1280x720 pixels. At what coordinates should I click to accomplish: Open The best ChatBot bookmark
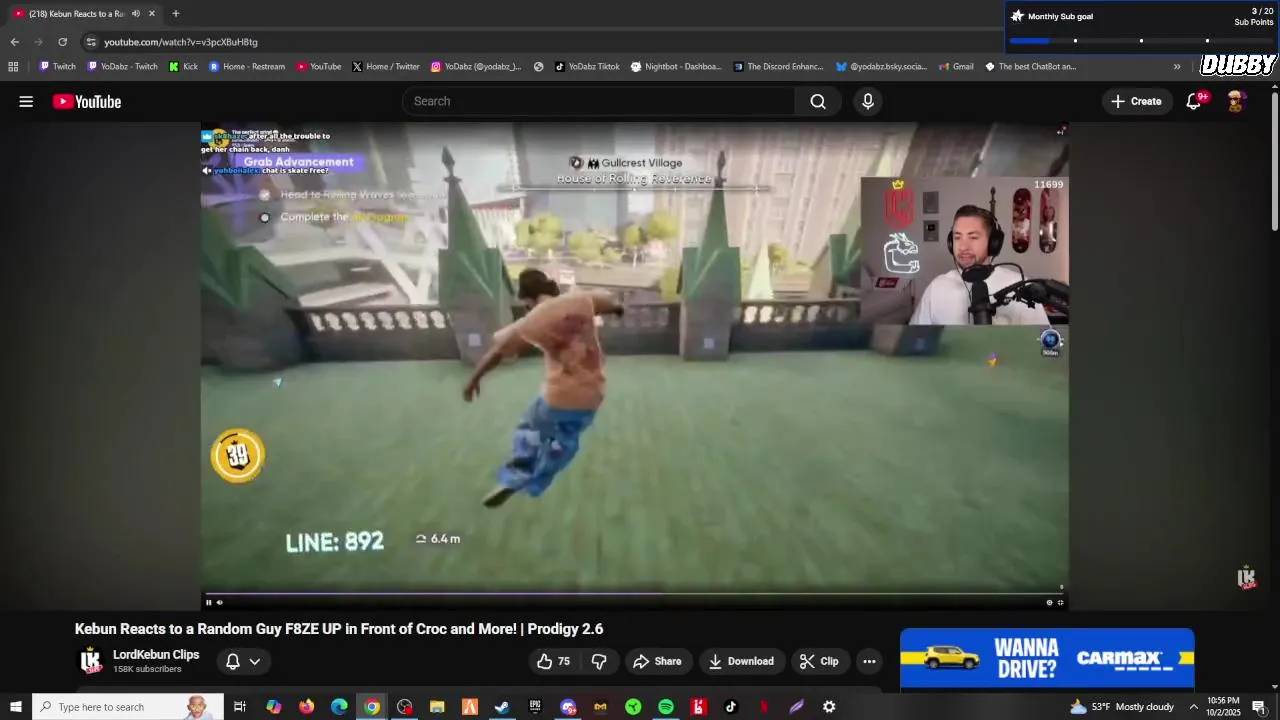coord(1030,67)
